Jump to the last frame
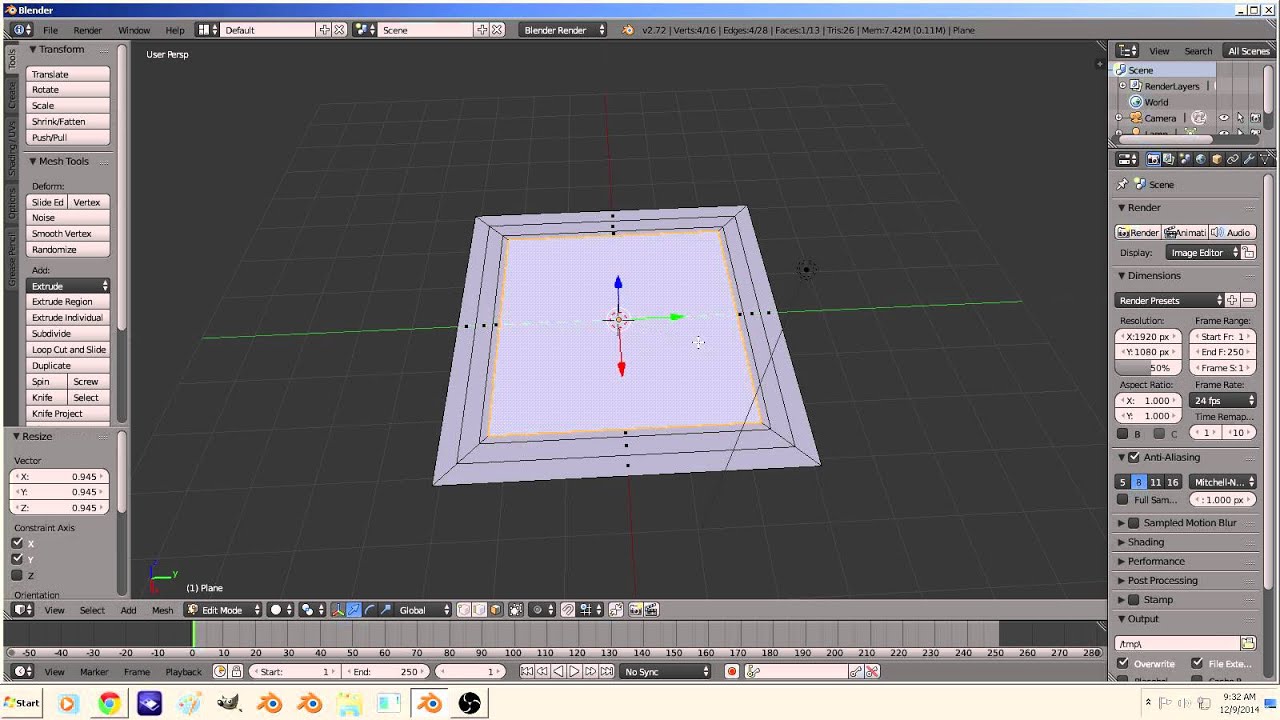1280x720 pixels. tap(606, 672)
